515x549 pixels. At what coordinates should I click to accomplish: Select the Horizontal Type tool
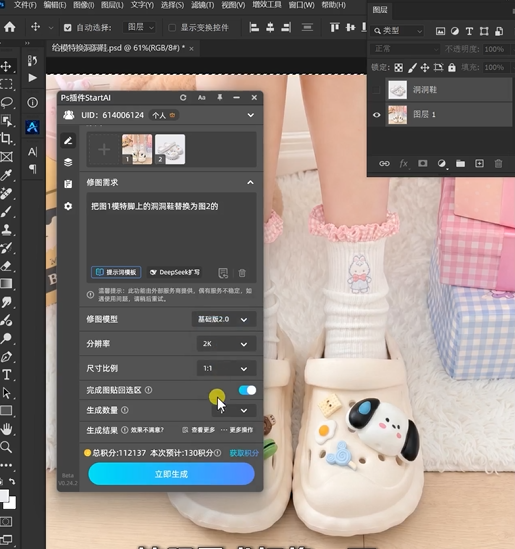click(6, 375)
